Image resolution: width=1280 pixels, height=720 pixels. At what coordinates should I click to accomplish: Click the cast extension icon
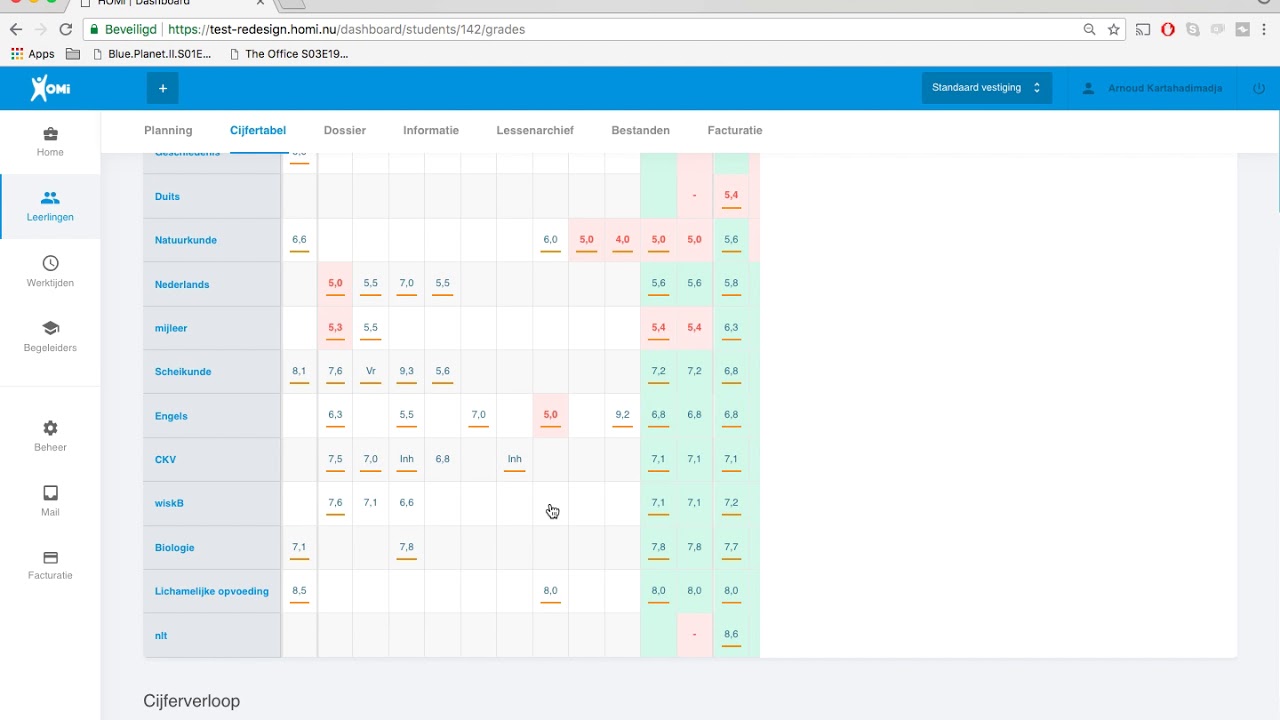click(1142, 30)
